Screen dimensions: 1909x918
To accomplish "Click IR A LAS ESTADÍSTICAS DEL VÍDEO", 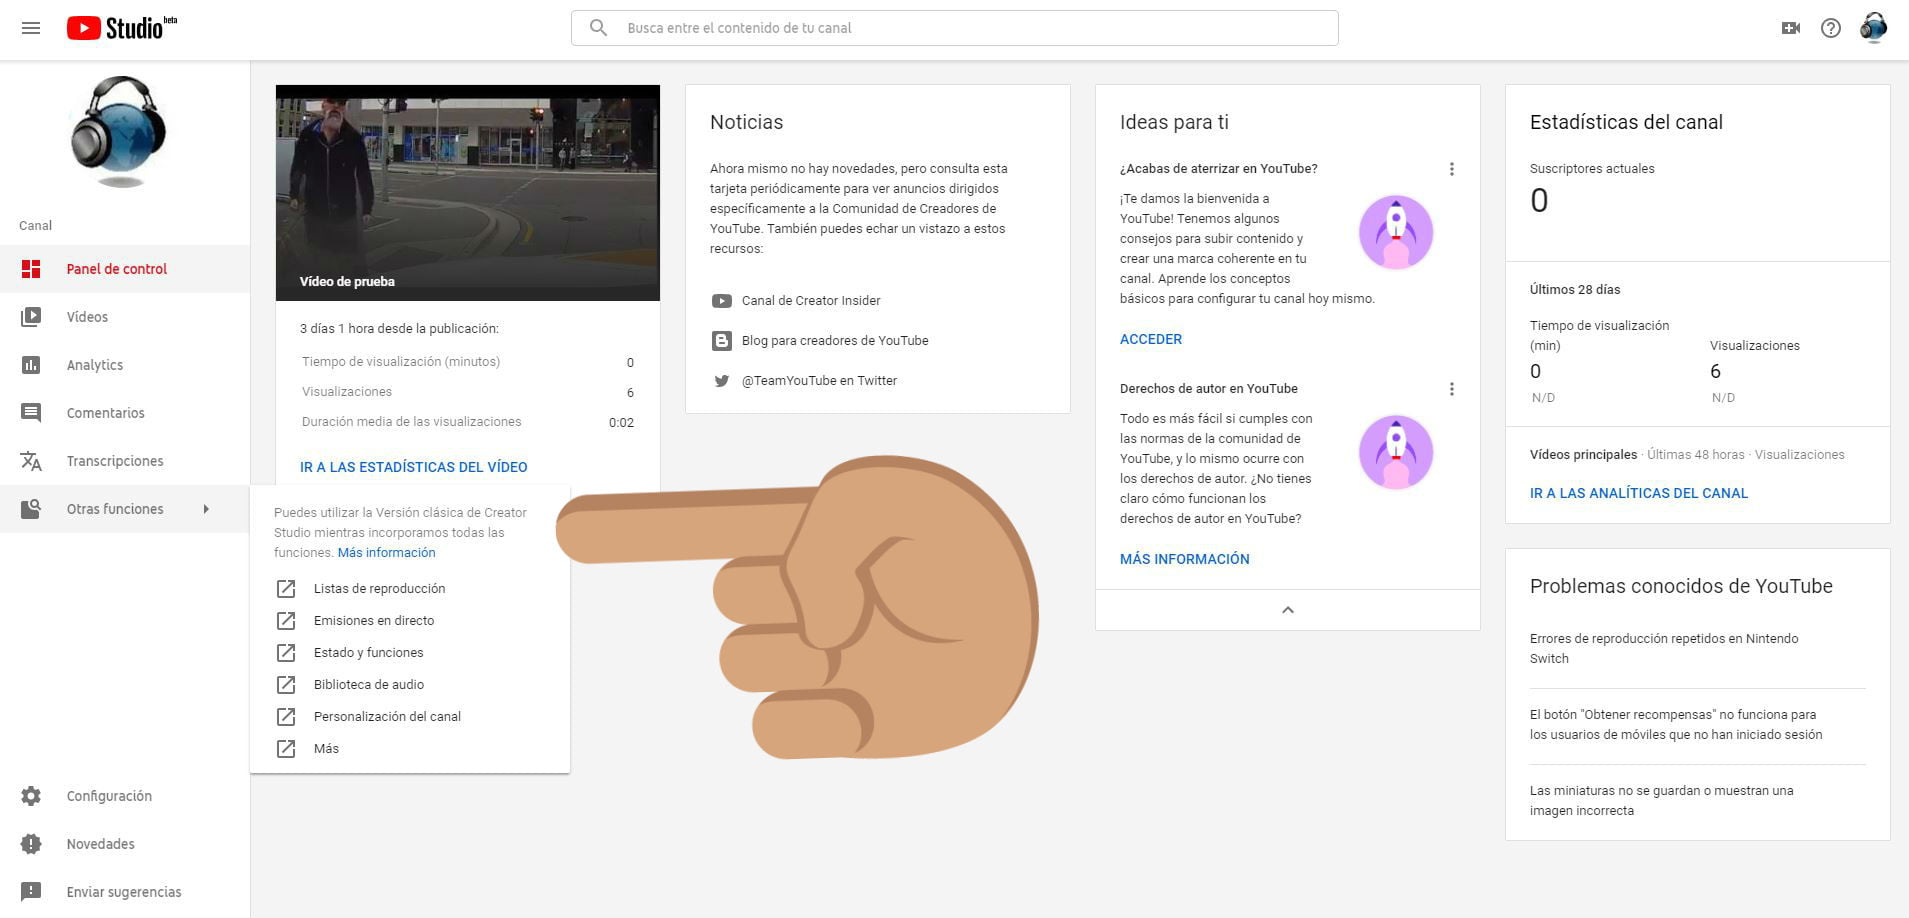I will pos(413,467).
